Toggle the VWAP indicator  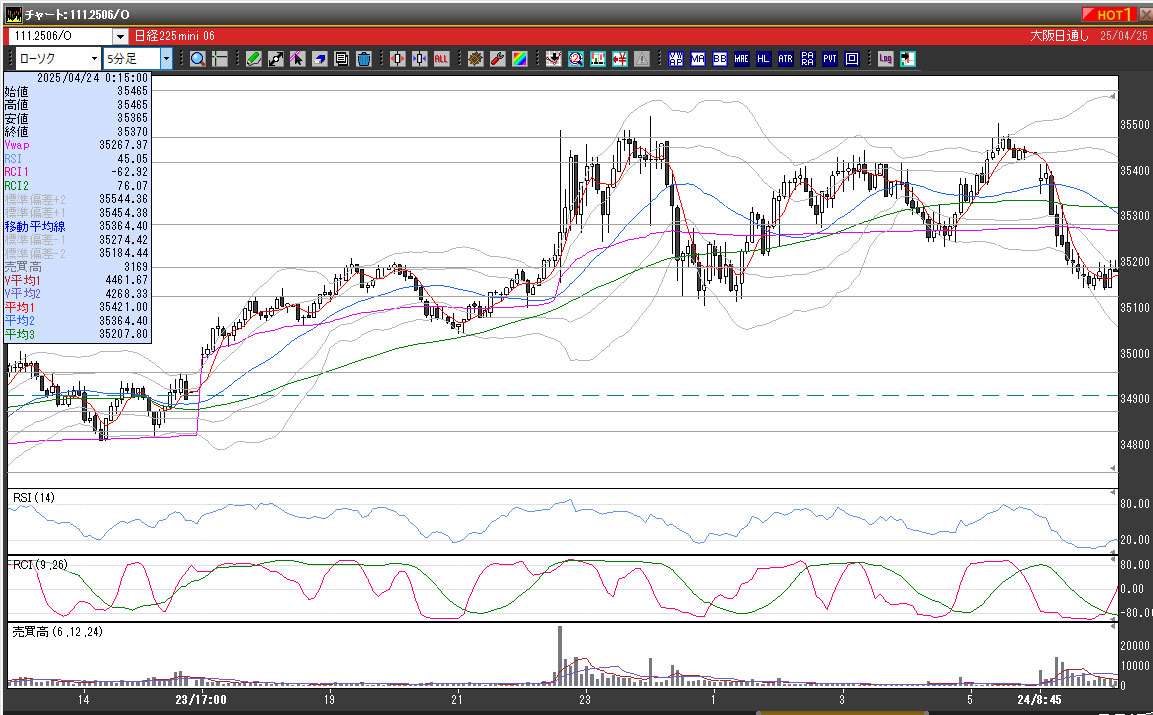(676, 59)
